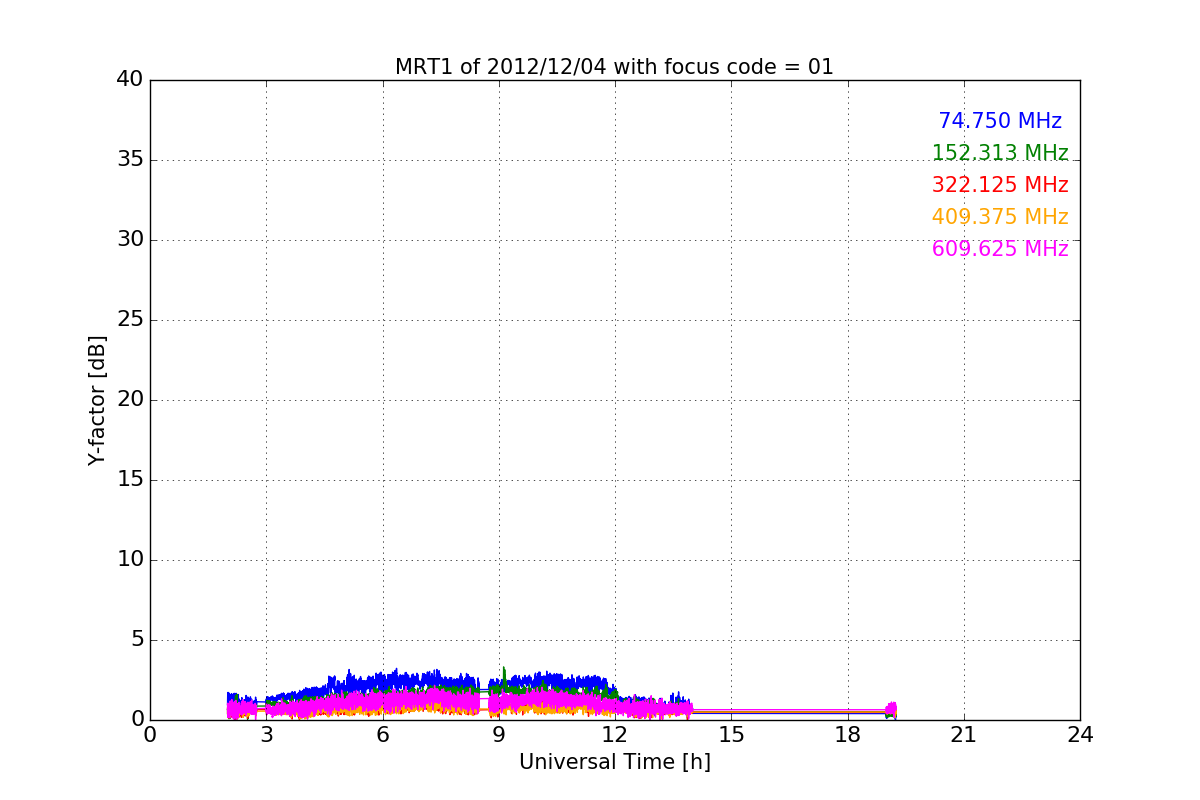Click the x-axis tick label 12

[615, 735]
